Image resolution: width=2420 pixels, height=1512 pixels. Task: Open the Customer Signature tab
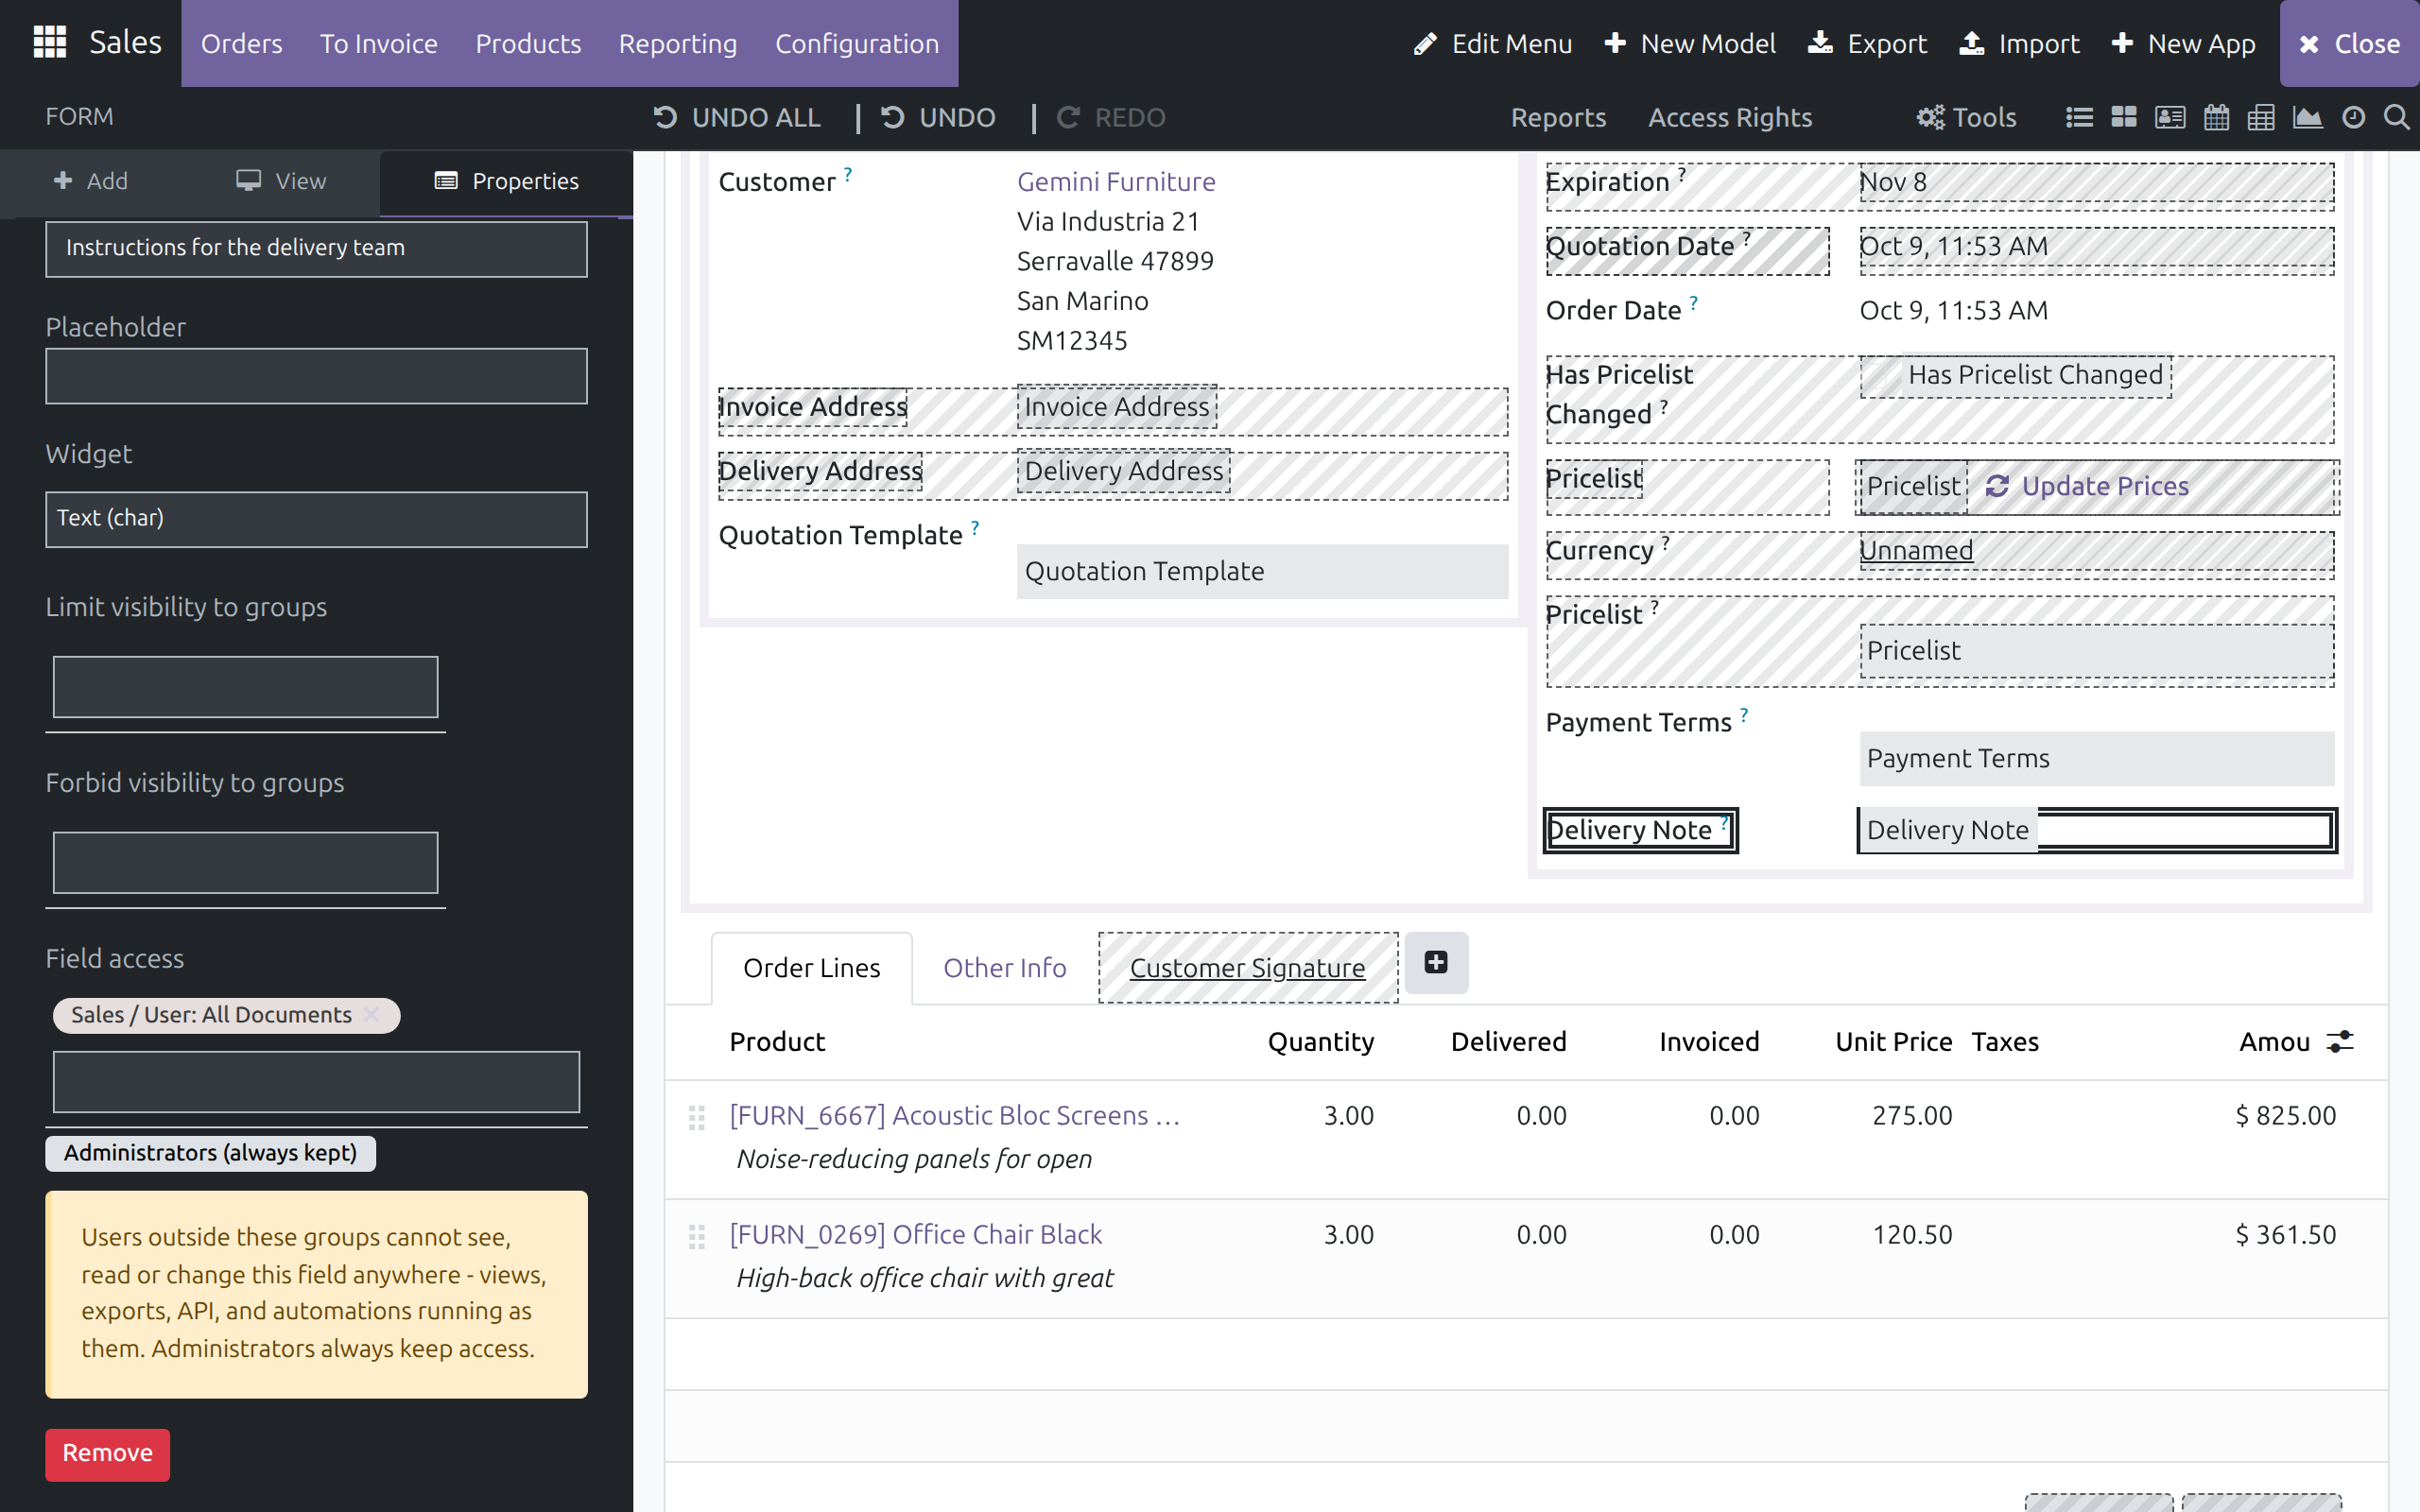1247,968
